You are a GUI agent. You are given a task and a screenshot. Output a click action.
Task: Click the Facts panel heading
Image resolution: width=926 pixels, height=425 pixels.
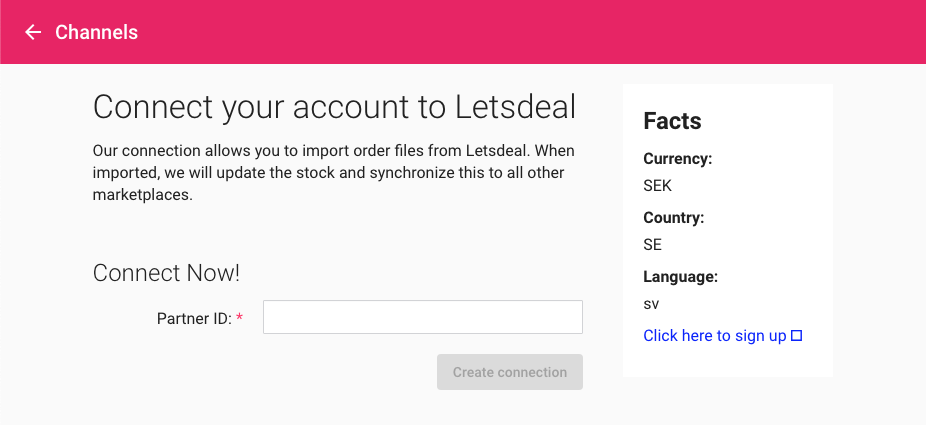click(x=672, y=121)
